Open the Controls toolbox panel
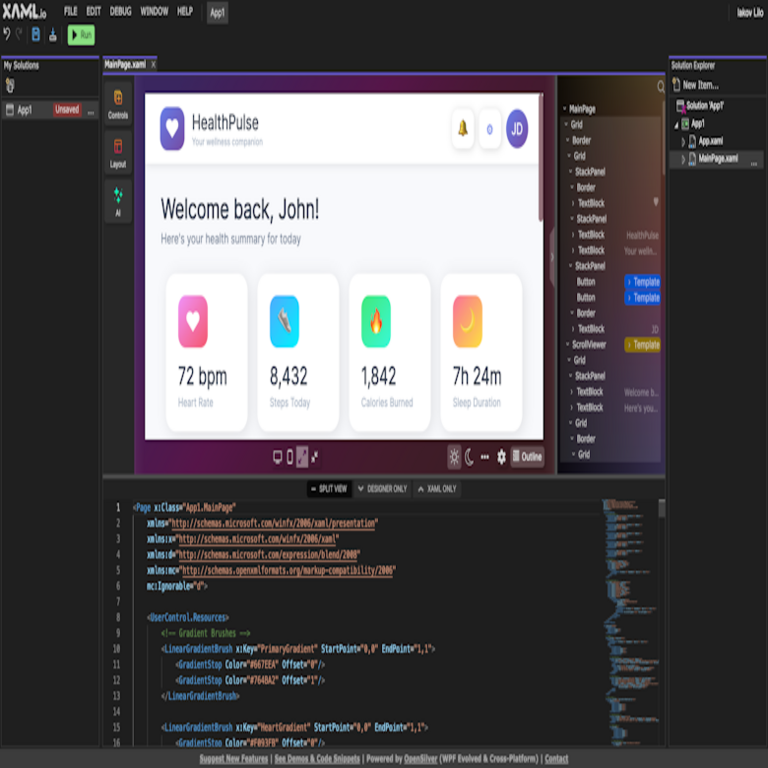 tap(118, 104)
